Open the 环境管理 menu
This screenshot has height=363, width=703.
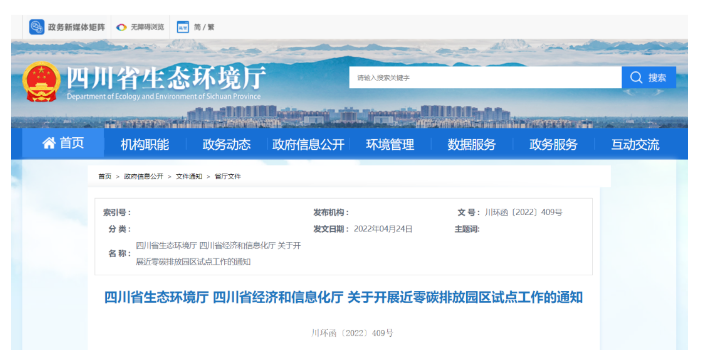click(390, 144)
